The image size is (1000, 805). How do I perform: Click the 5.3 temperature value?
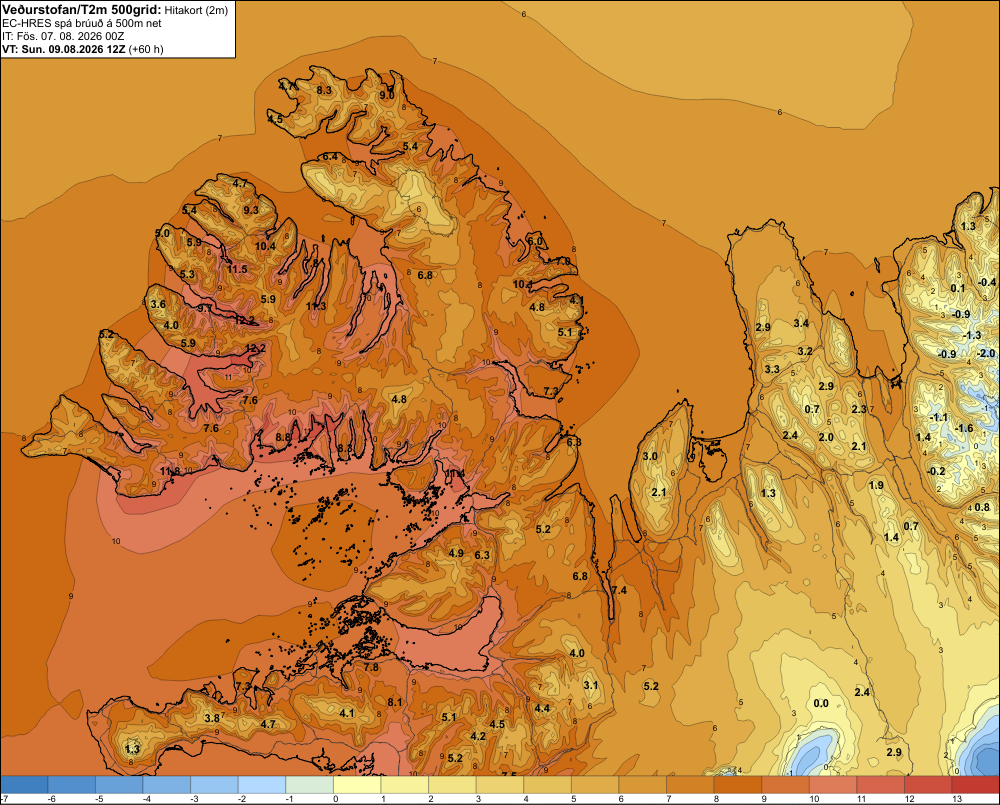click(x=187, y=274)
